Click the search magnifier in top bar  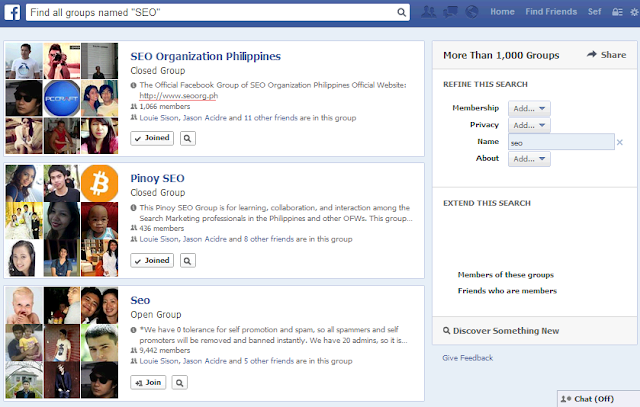[x=402, y=13]
